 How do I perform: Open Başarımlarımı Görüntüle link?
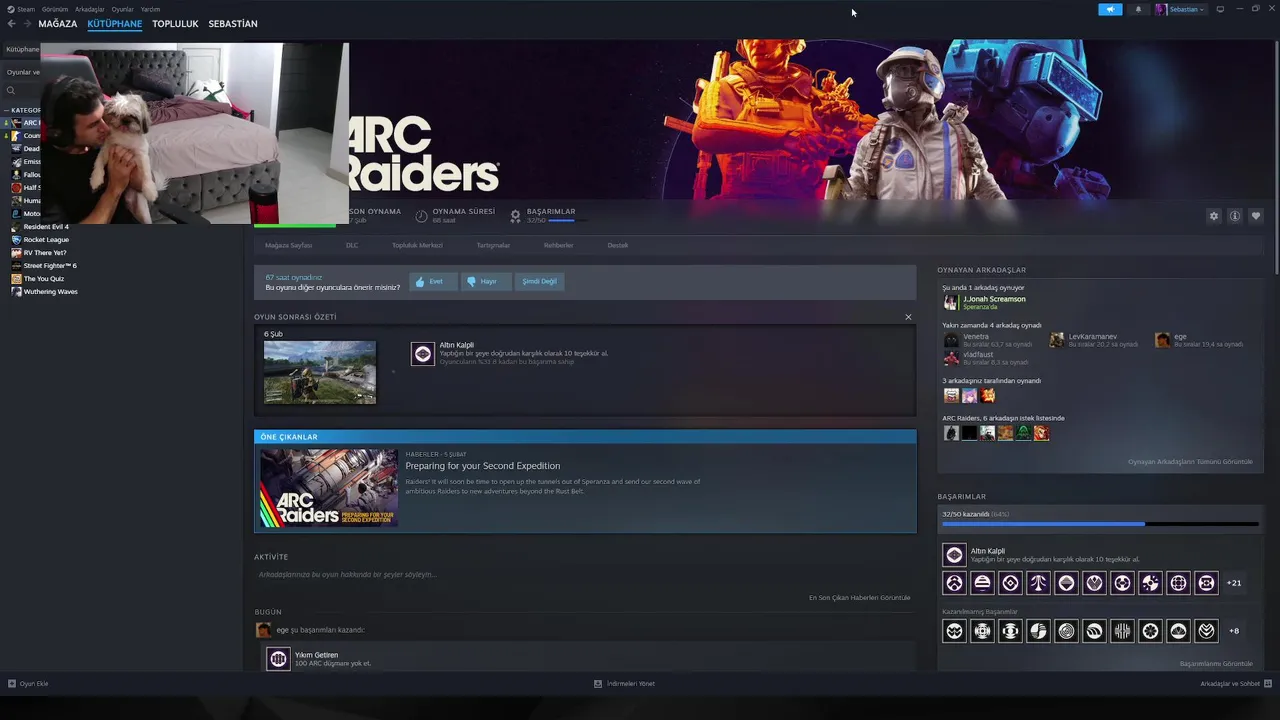pyautogui.click(x=1216, y=664)
